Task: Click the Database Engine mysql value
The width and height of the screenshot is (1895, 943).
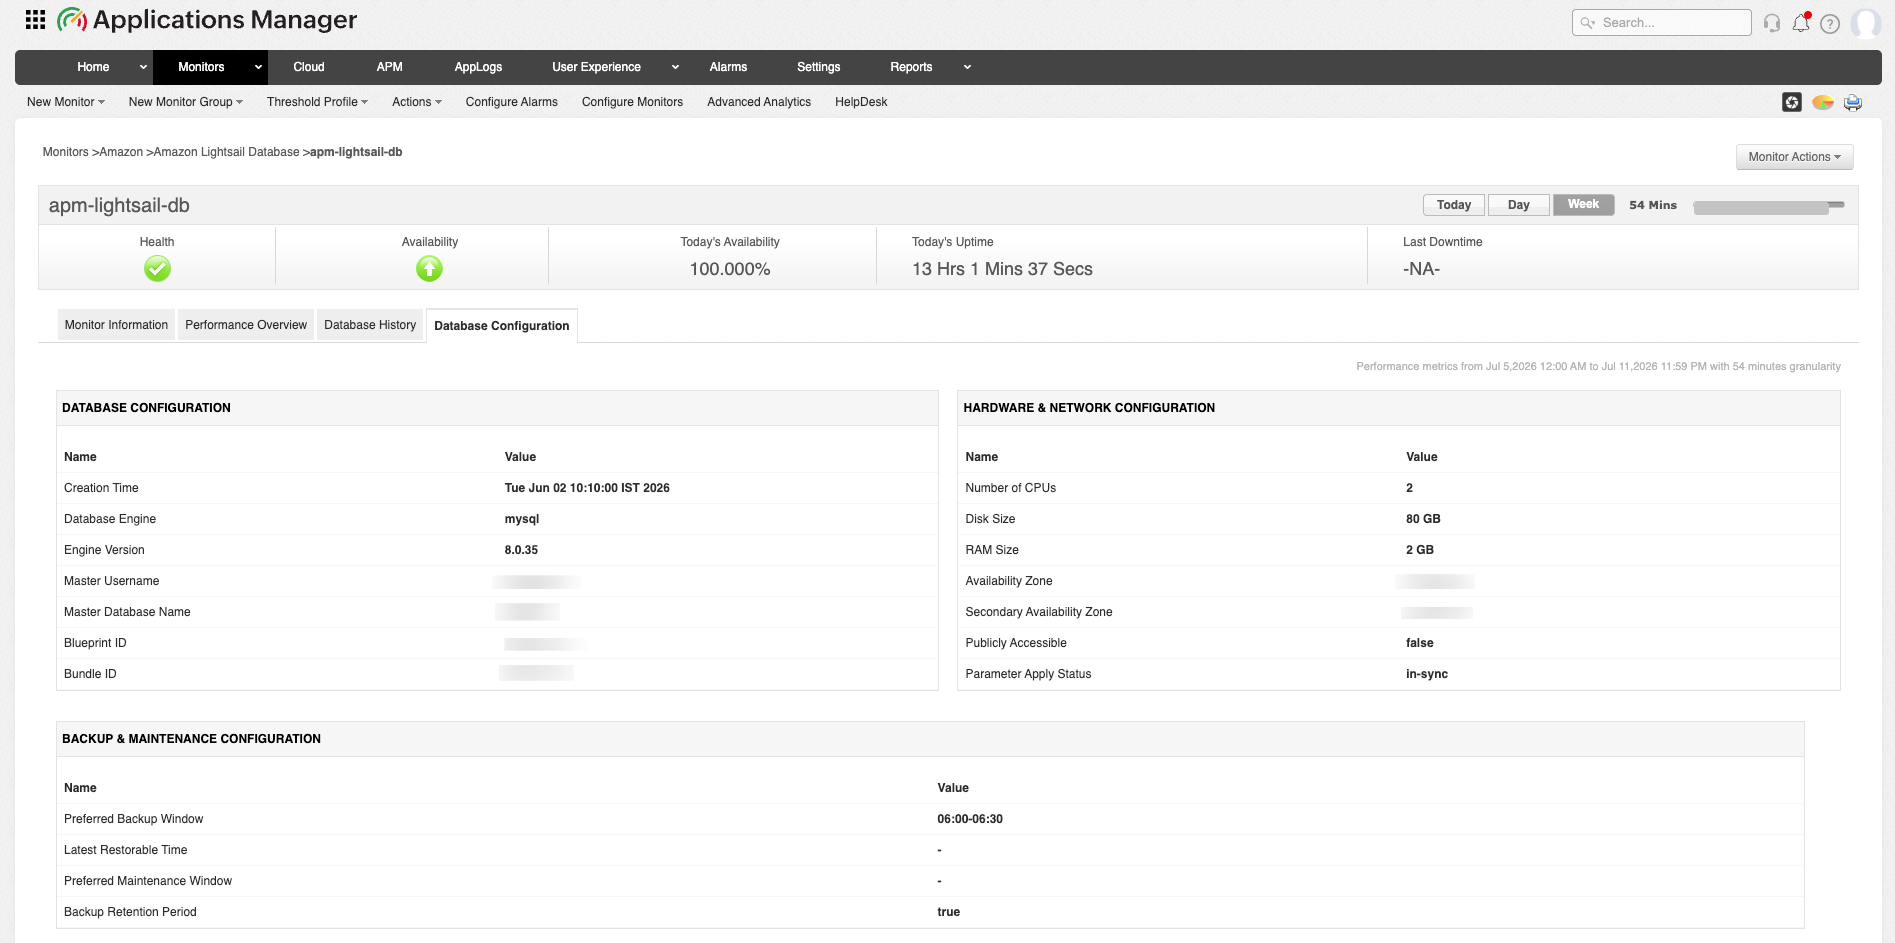Action: pos(522,519)
